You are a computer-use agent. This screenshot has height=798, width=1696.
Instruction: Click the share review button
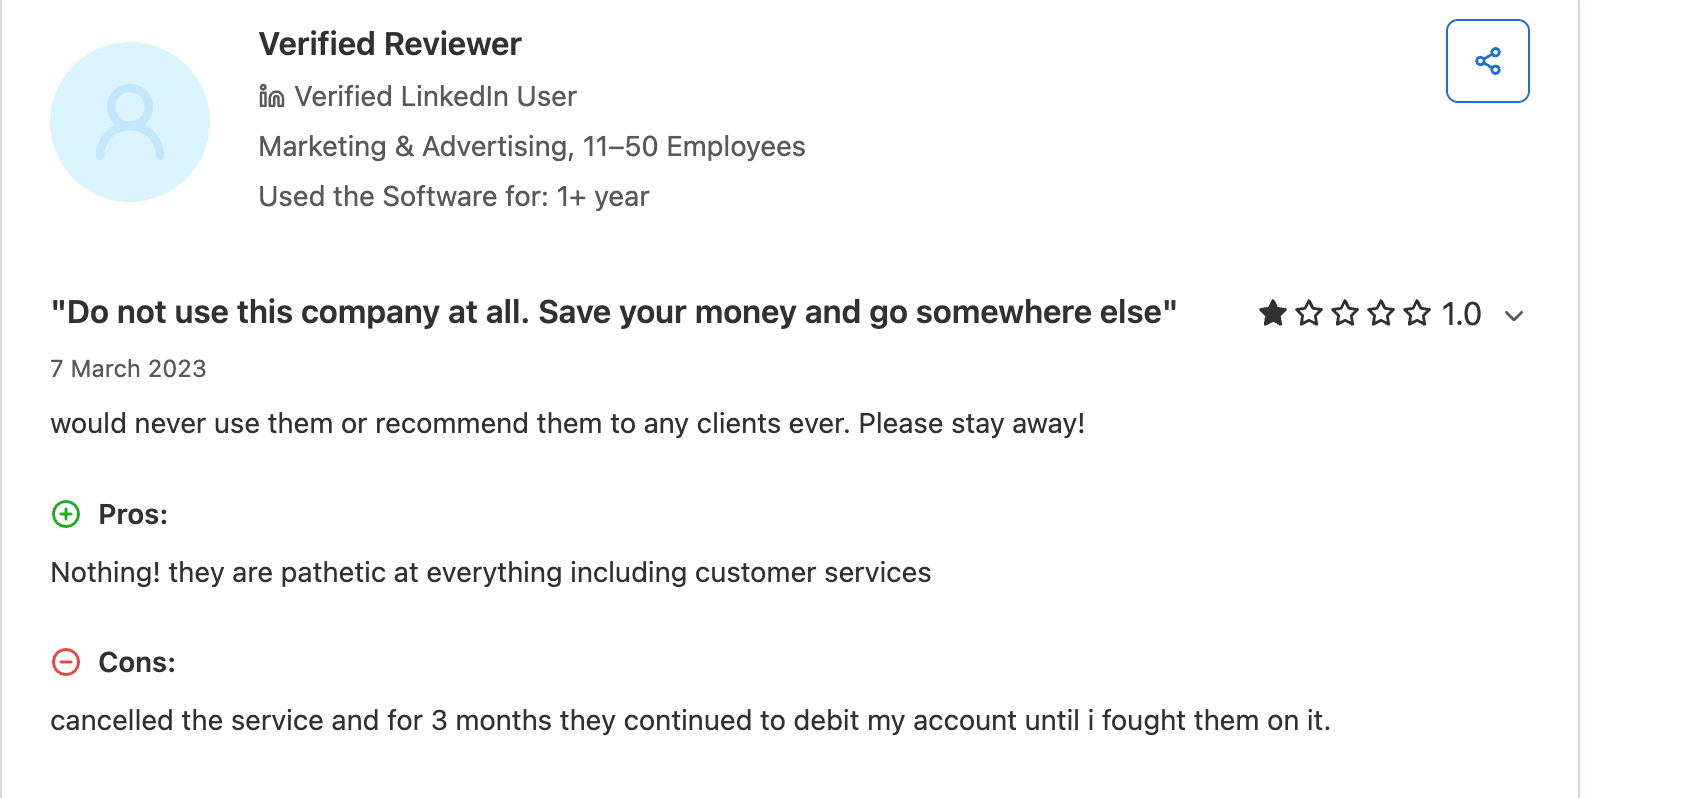click(x=1487, y=61)
